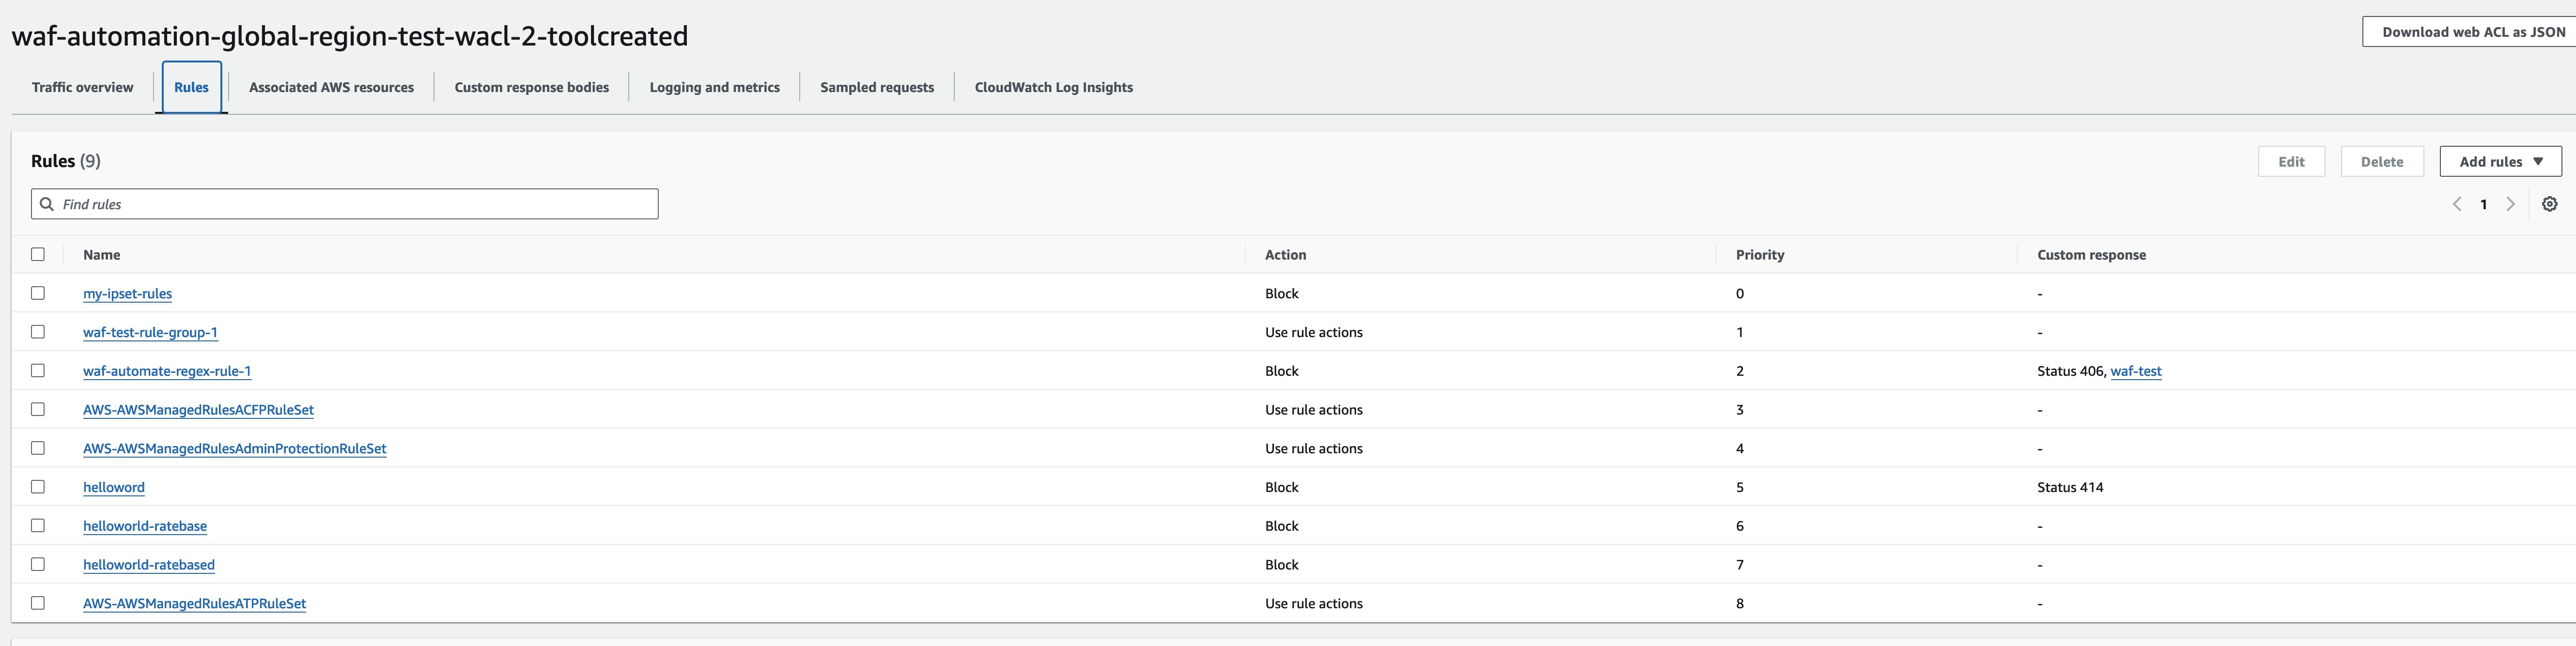2576x646 pixels.
Task: Click the search magnifier icon in Find rules
Action: pyautogui.click(x=47, y=204)
